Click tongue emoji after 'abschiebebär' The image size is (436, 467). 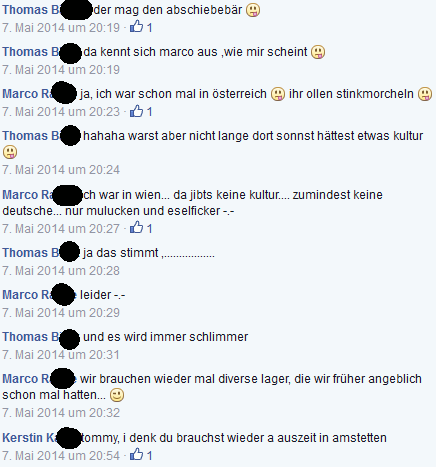(253, 10)
